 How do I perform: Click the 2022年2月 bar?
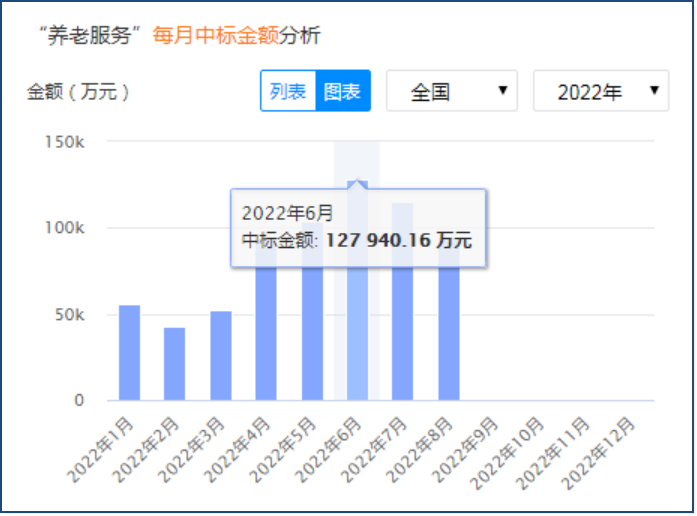coord(174,364)
